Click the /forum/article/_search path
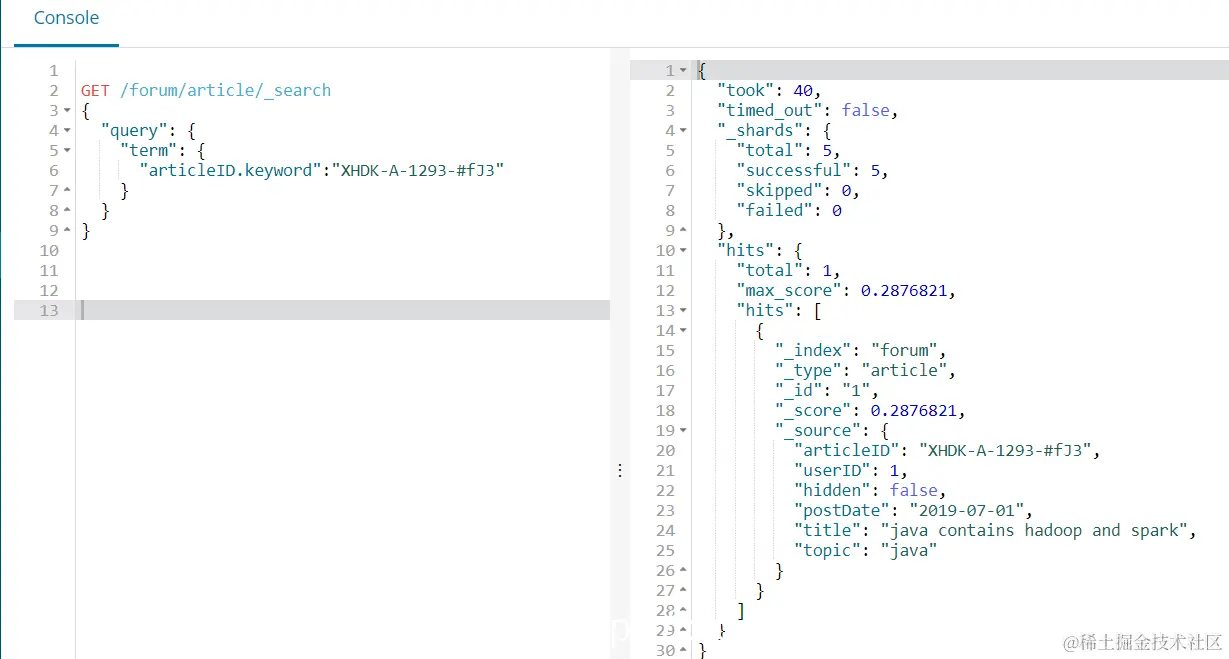Image resolution: width=1229 pixels, height=659 pixels. tap(225, 90)
